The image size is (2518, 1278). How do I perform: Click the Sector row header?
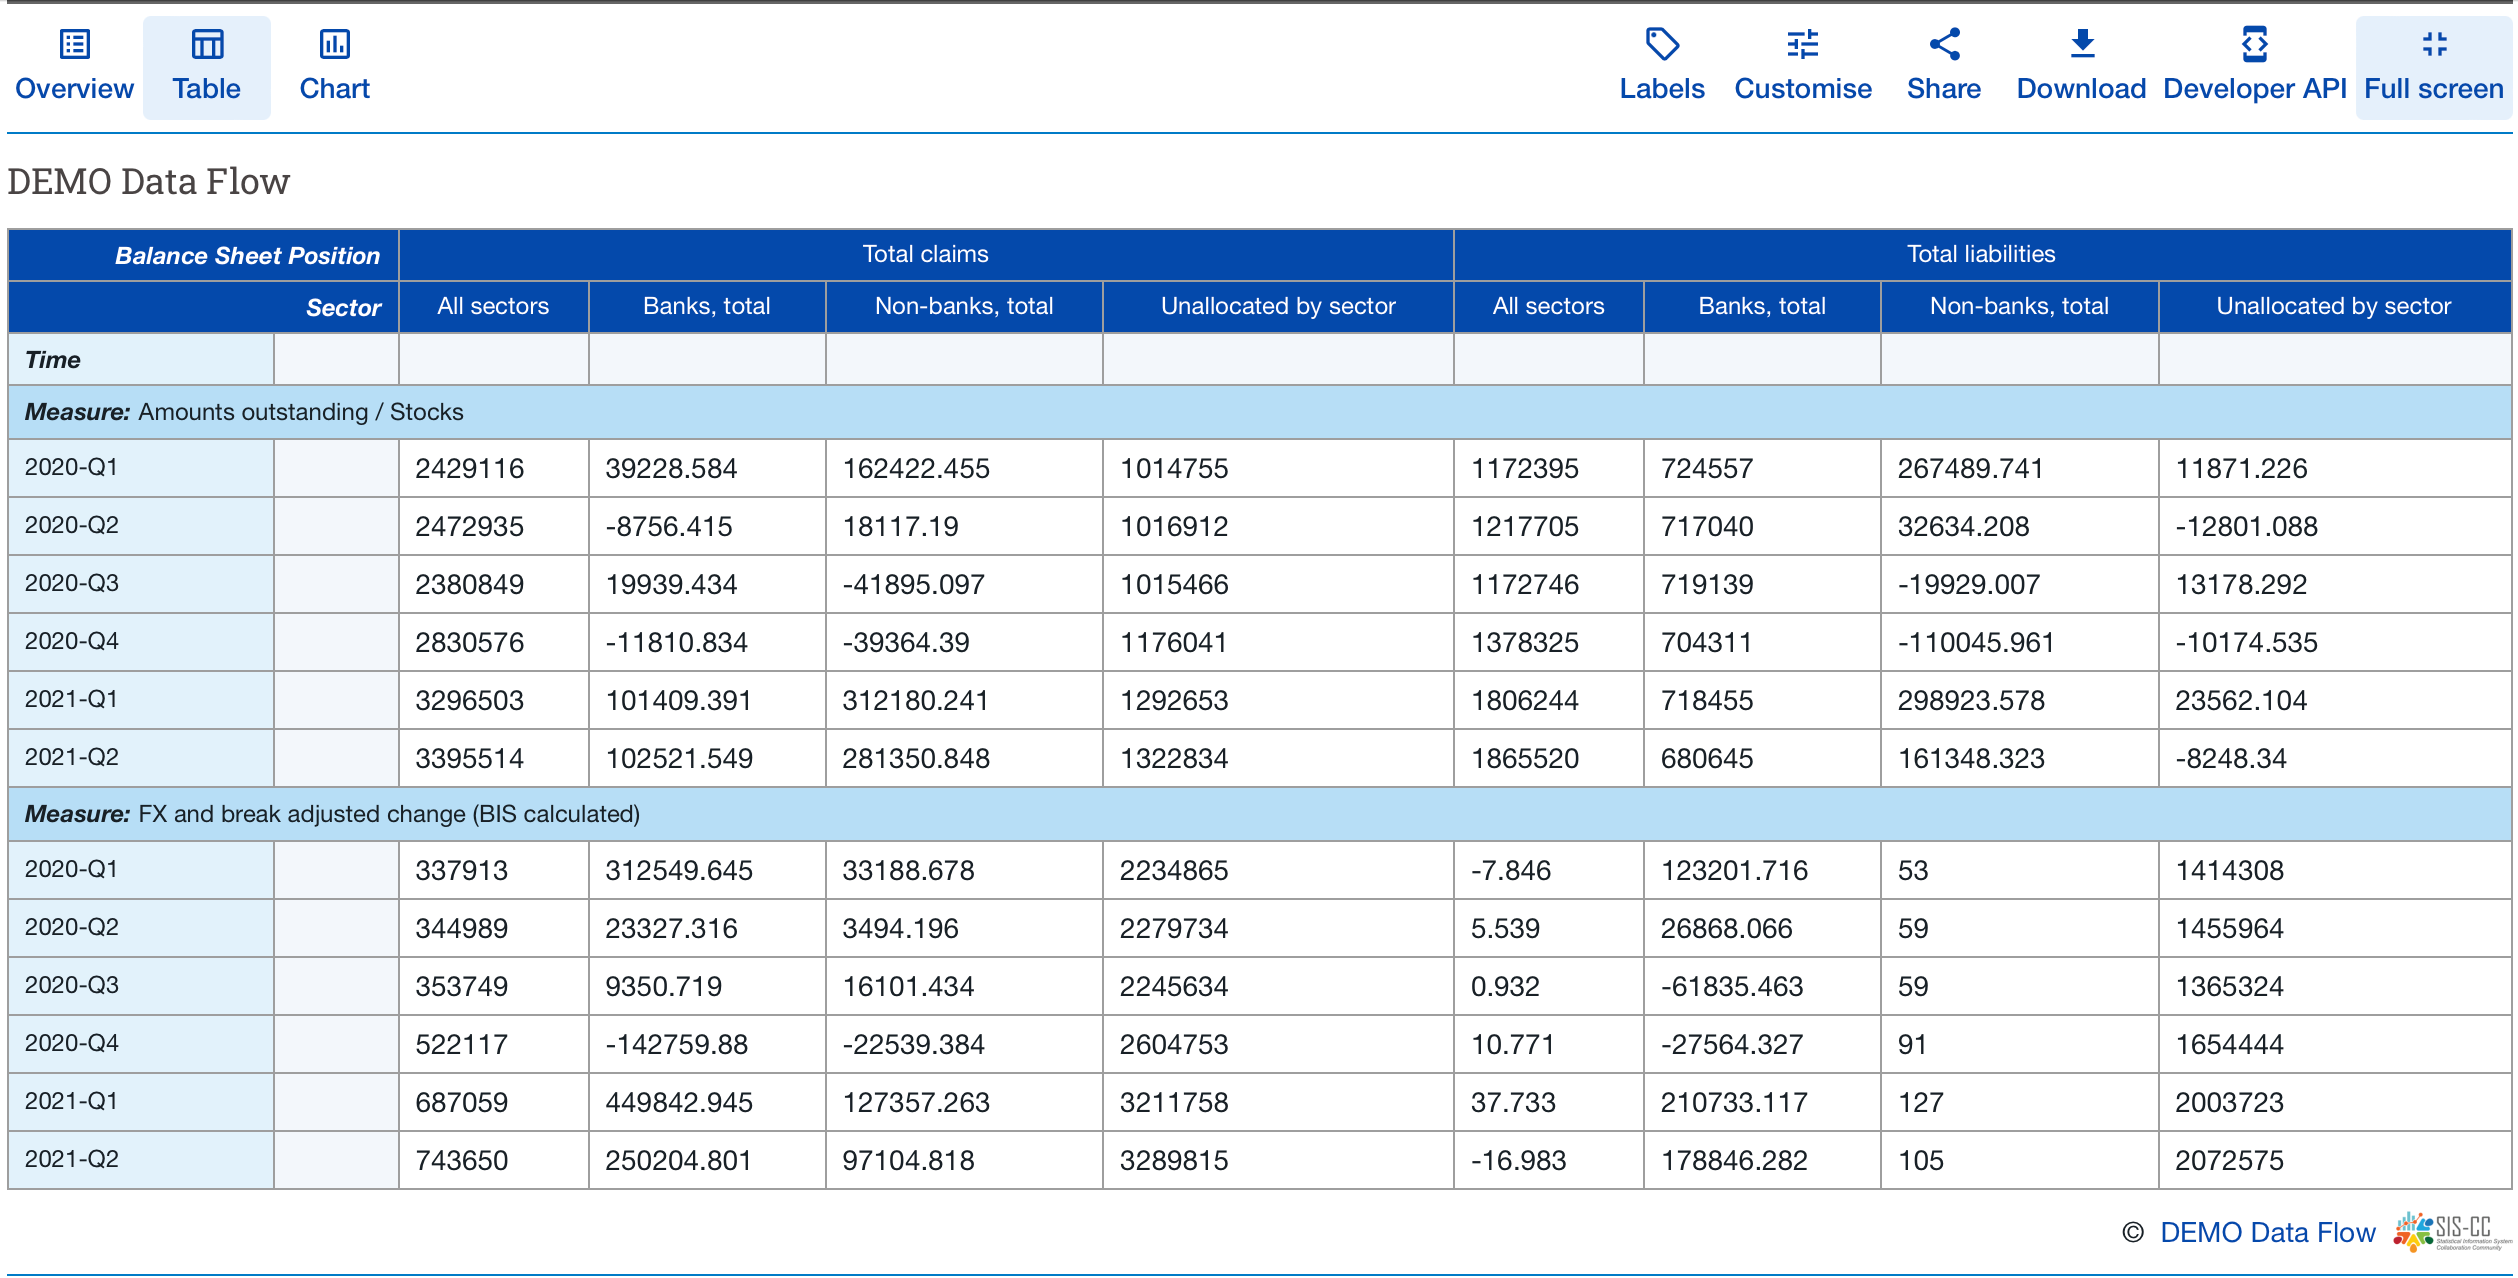click(343, 308)
